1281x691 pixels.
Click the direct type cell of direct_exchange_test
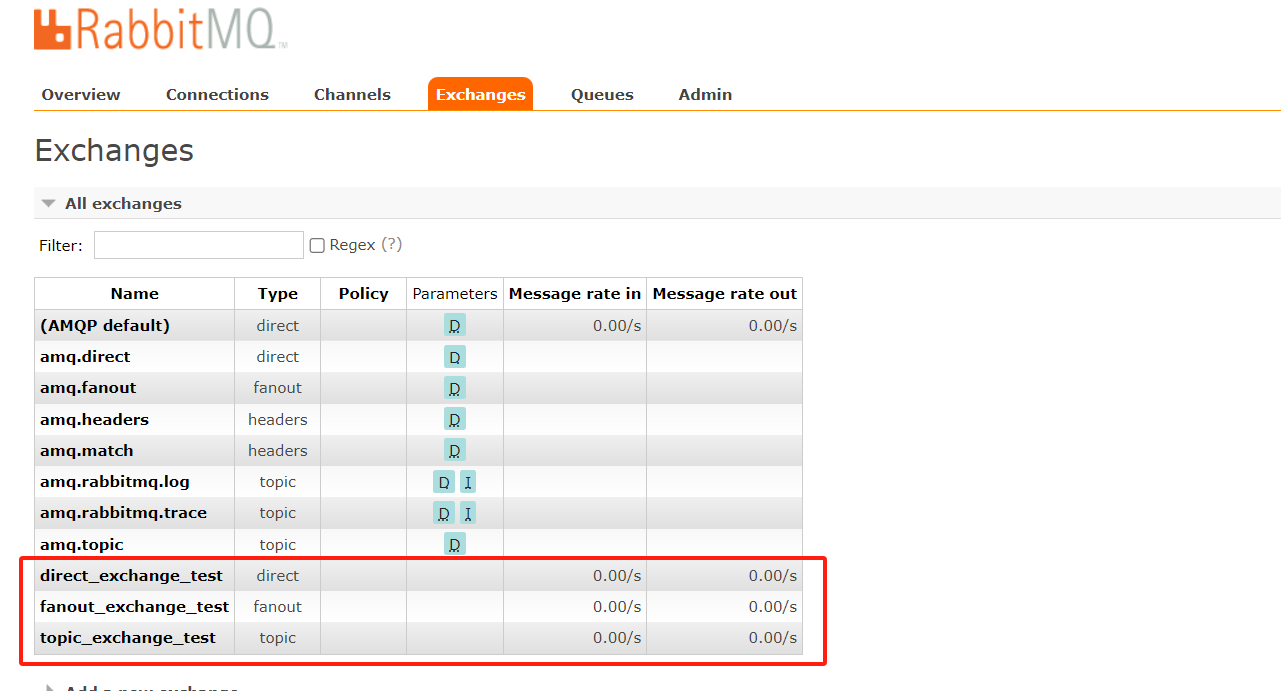click(x=277, y=575)
